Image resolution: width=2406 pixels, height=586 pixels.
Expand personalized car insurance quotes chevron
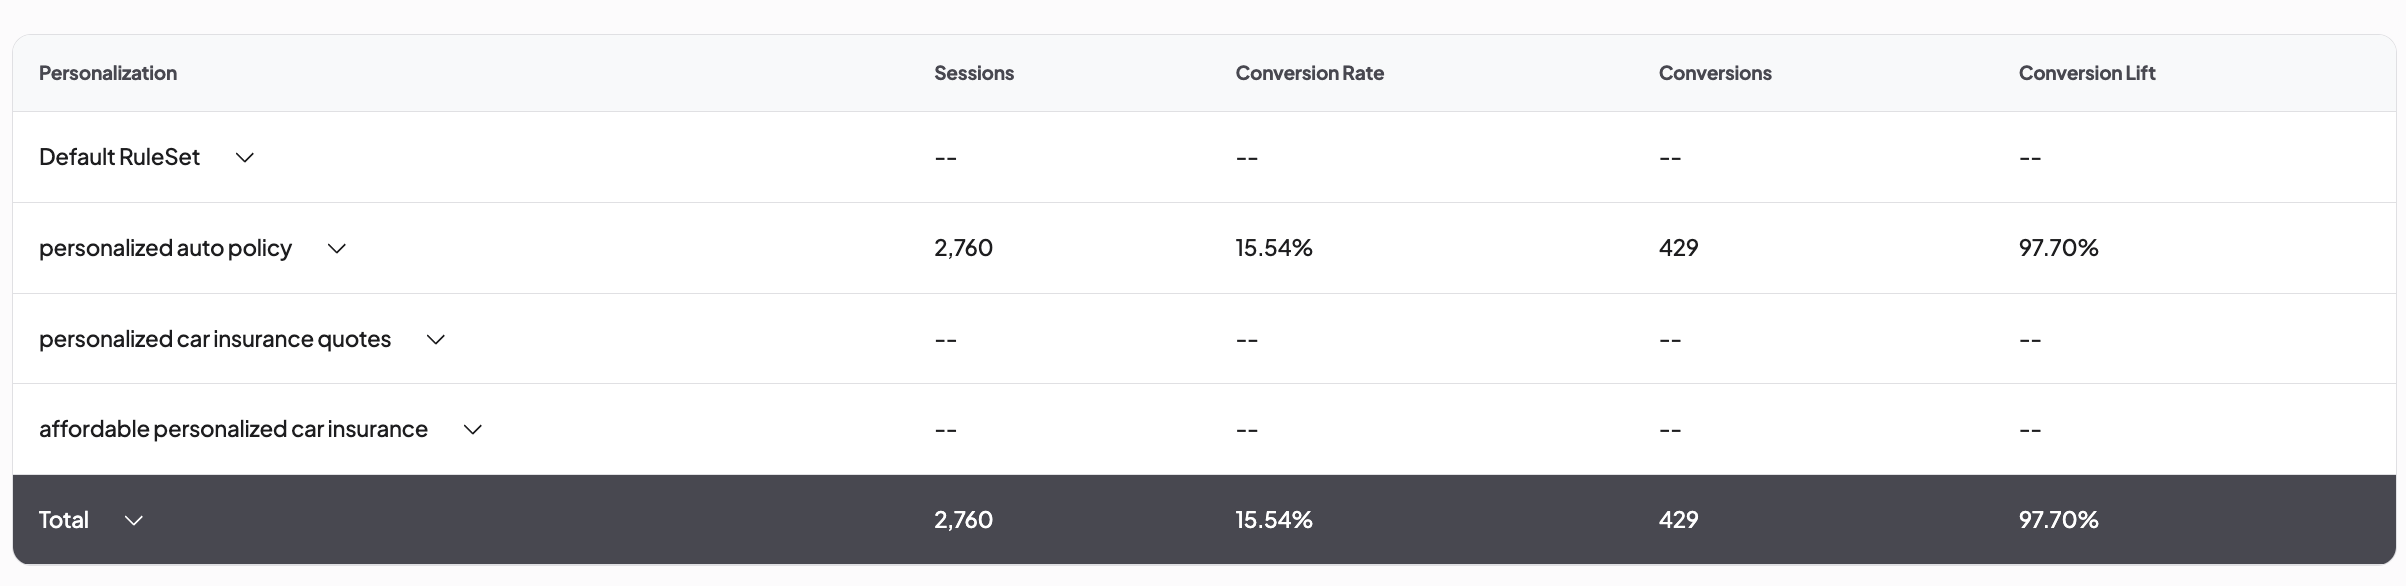point(435,340)
